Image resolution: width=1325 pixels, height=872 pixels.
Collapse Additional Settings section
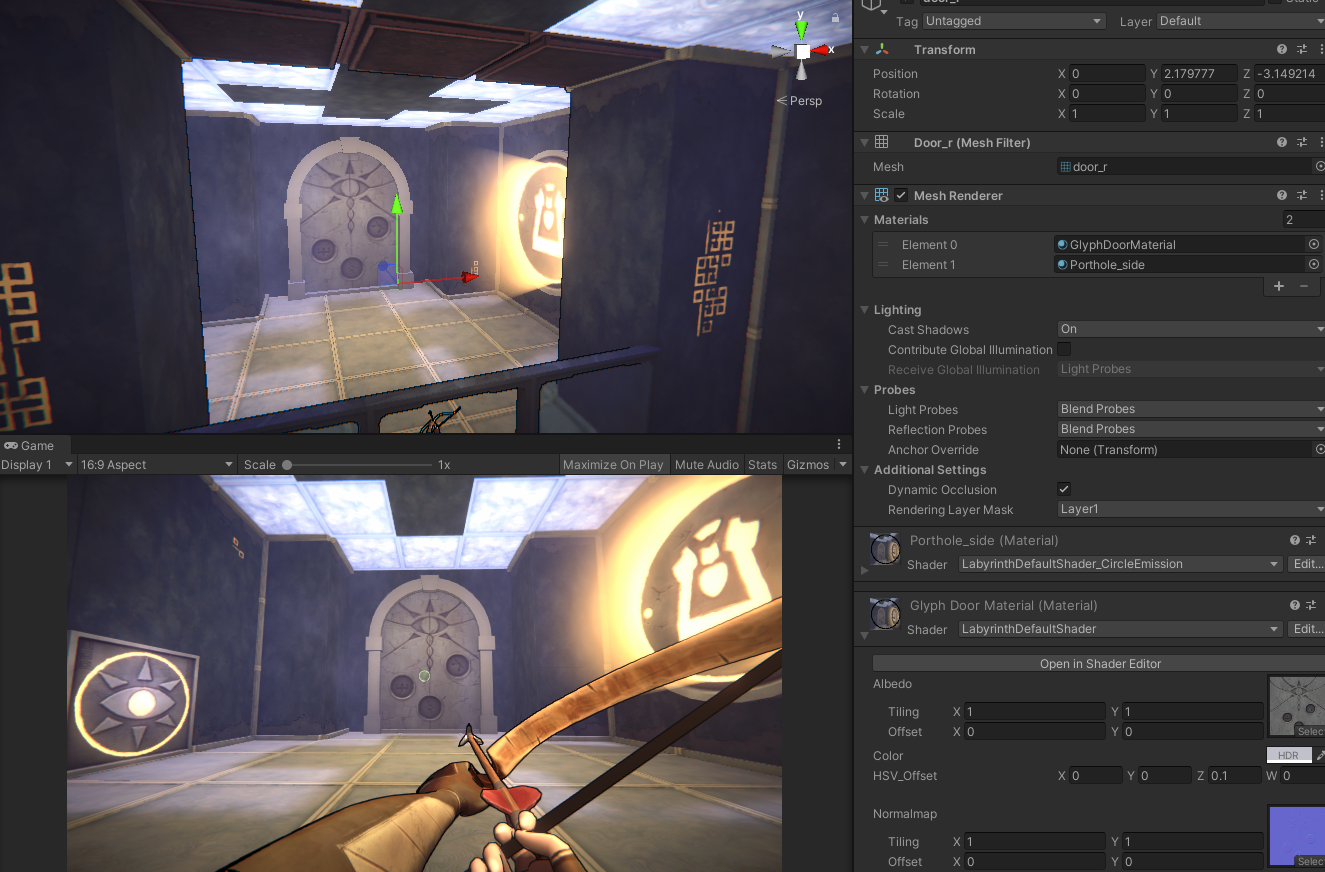click(865, 469)
